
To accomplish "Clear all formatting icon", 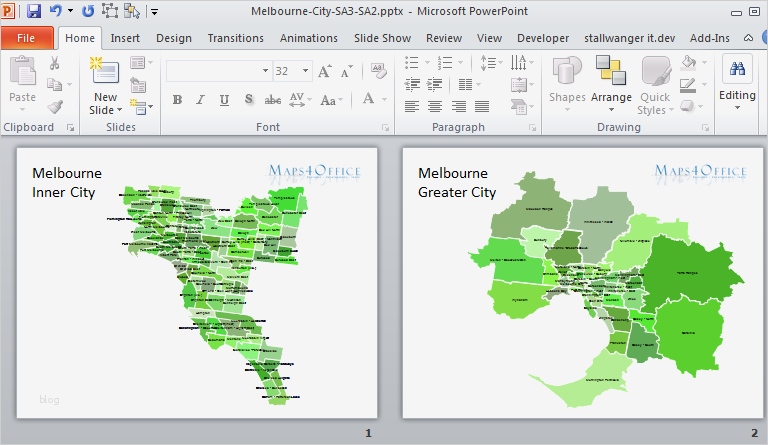I will click(x=378, y=70).
